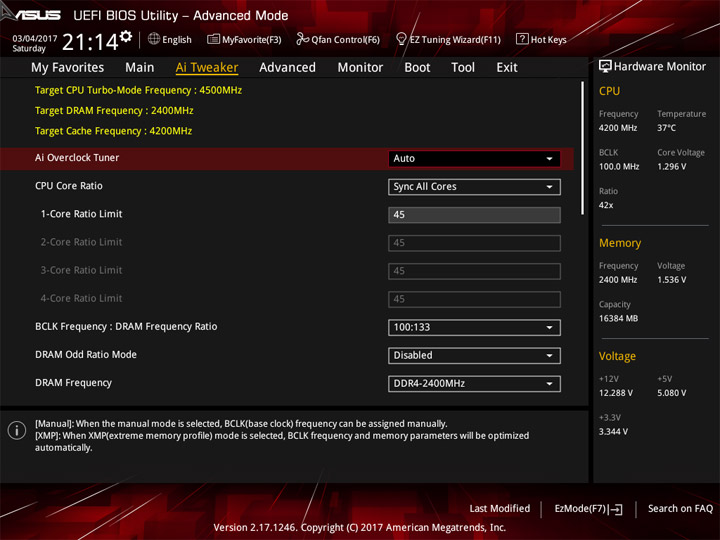Click the 2-Core Ratio Limit field
Image resolution: width=720 pixels, height=540 pixels.
pyautogui.click(x=474, y=243)
